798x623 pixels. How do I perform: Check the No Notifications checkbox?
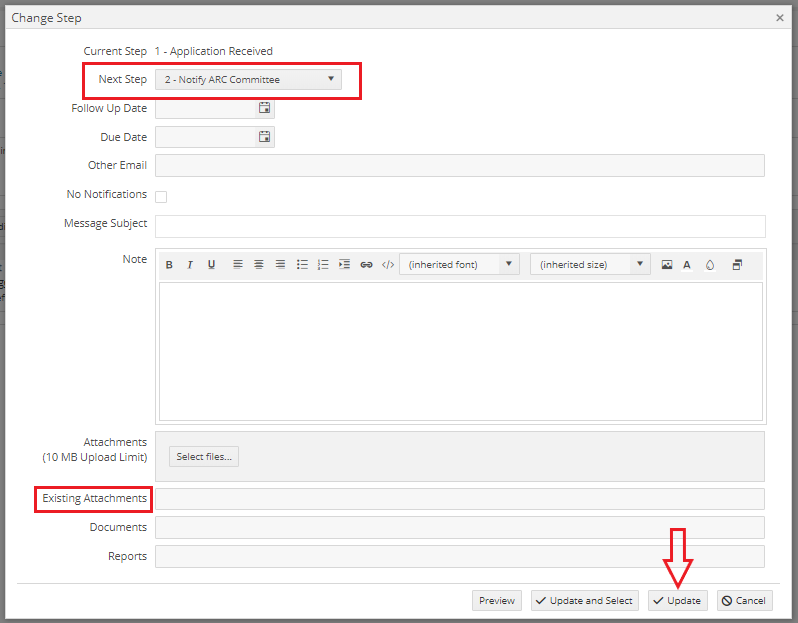(x=161, y=196)
